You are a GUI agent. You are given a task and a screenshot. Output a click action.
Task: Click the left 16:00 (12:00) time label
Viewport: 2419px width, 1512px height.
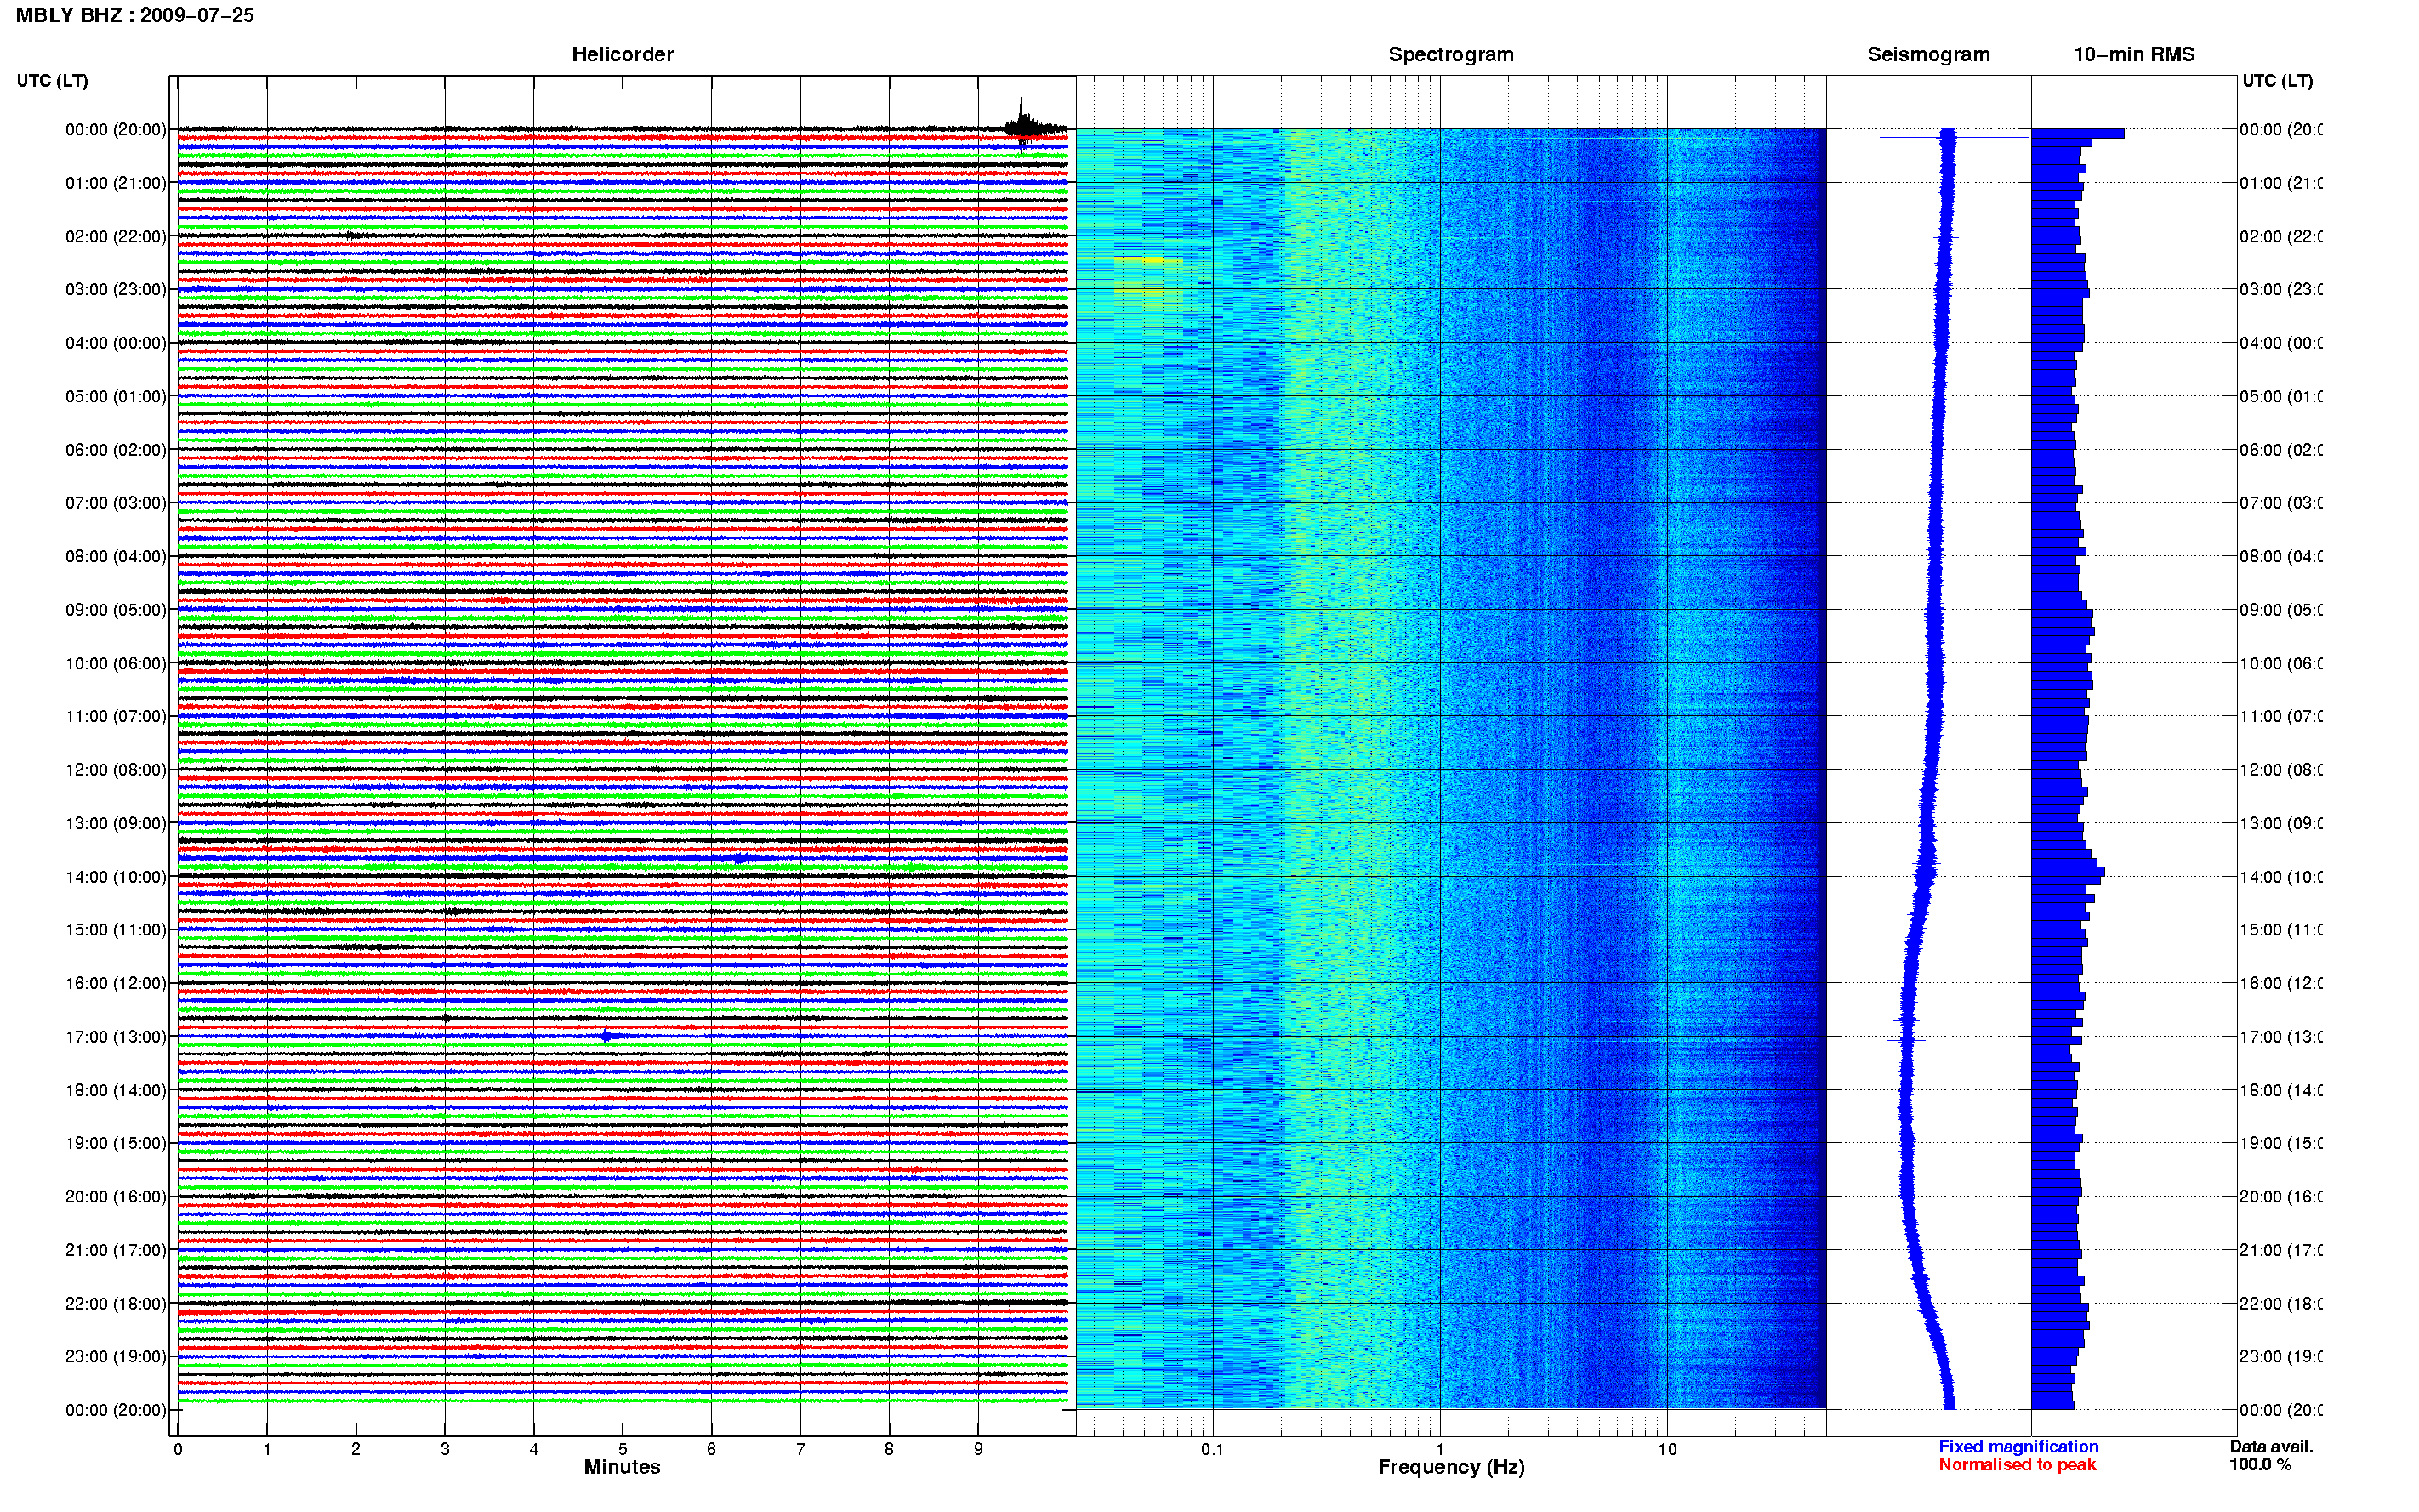[116, 983]
